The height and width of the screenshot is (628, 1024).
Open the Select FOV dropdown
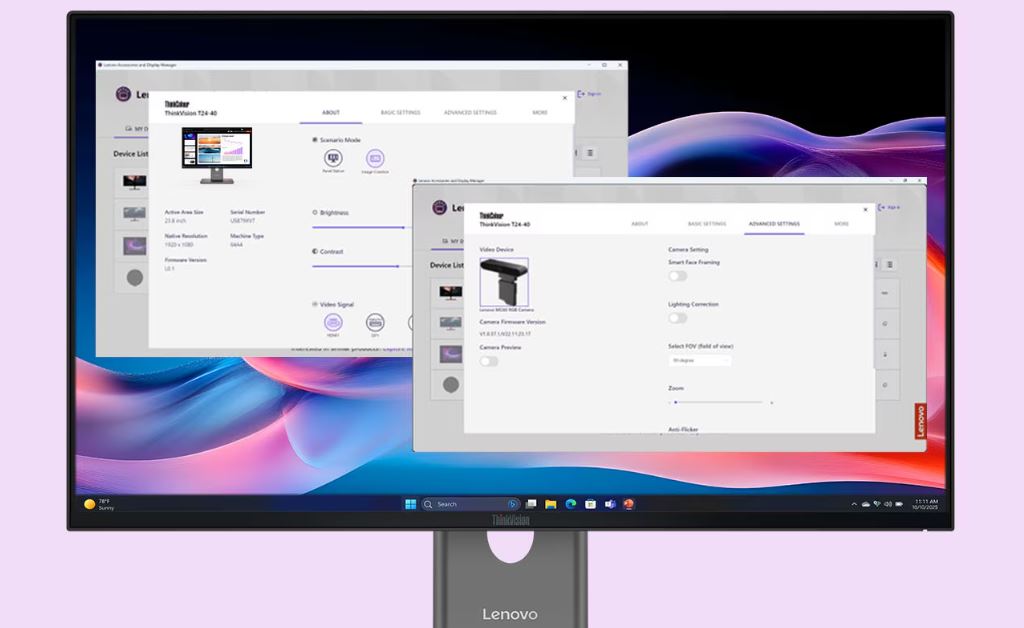(700, 360)
